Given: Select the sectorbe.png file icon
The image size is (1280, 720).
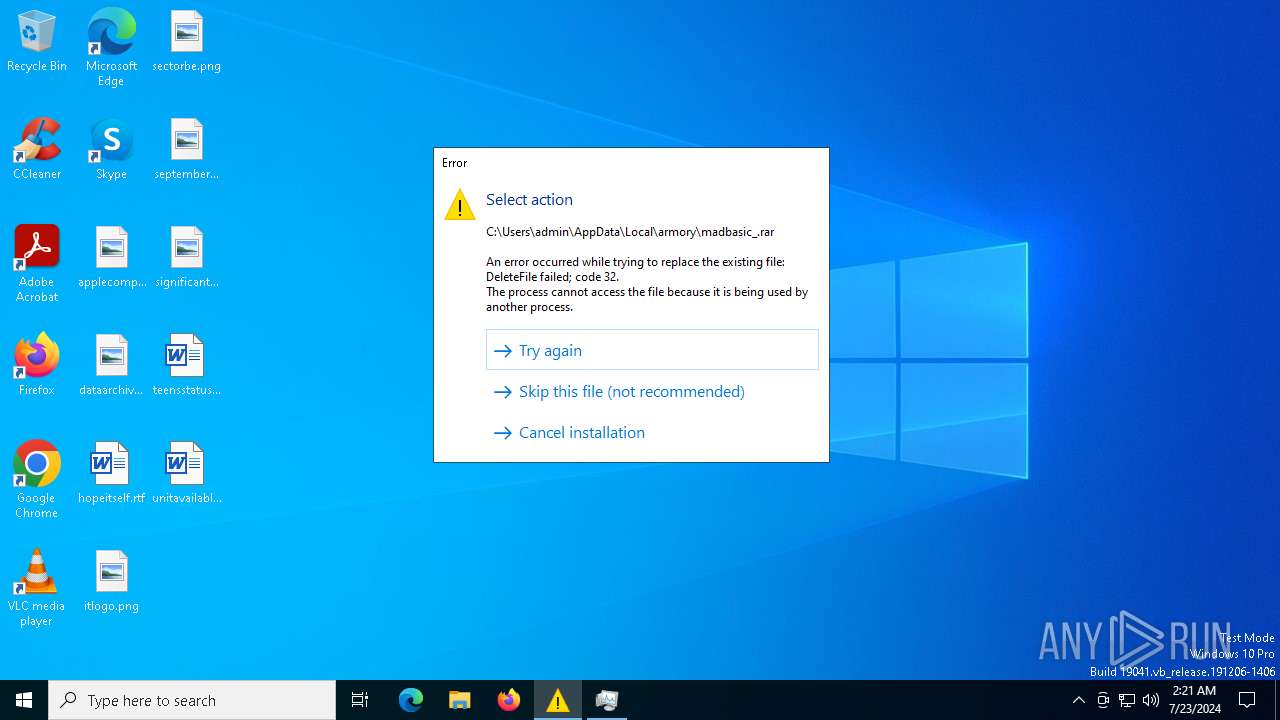Looking at the screenshot, I should point(186,42).
